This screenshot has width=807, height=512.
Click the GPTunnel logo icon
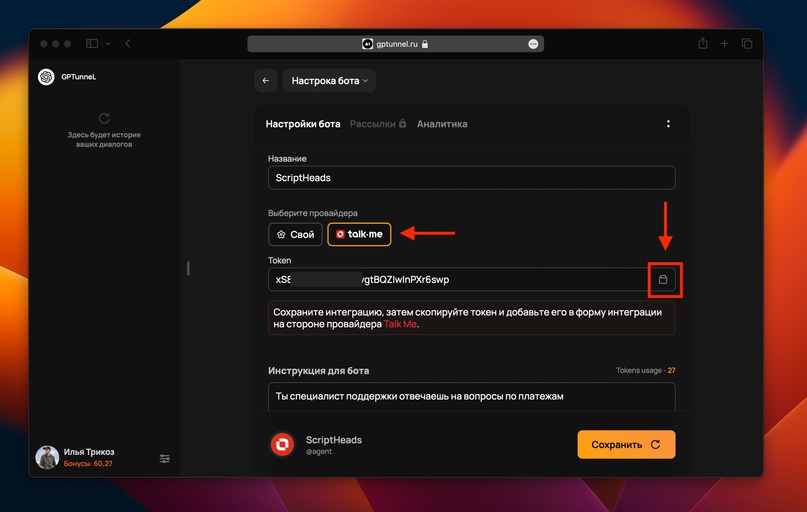click(46, 77)
